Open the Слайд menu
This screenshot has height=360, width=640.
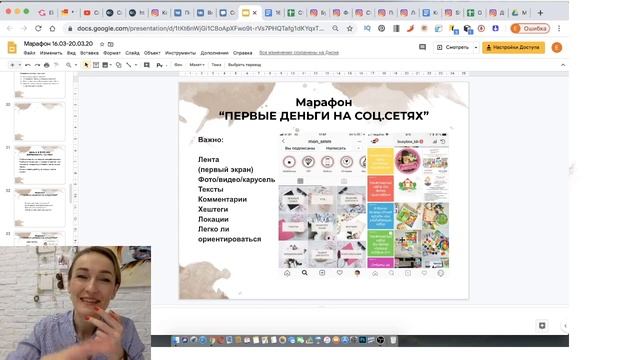132,53
